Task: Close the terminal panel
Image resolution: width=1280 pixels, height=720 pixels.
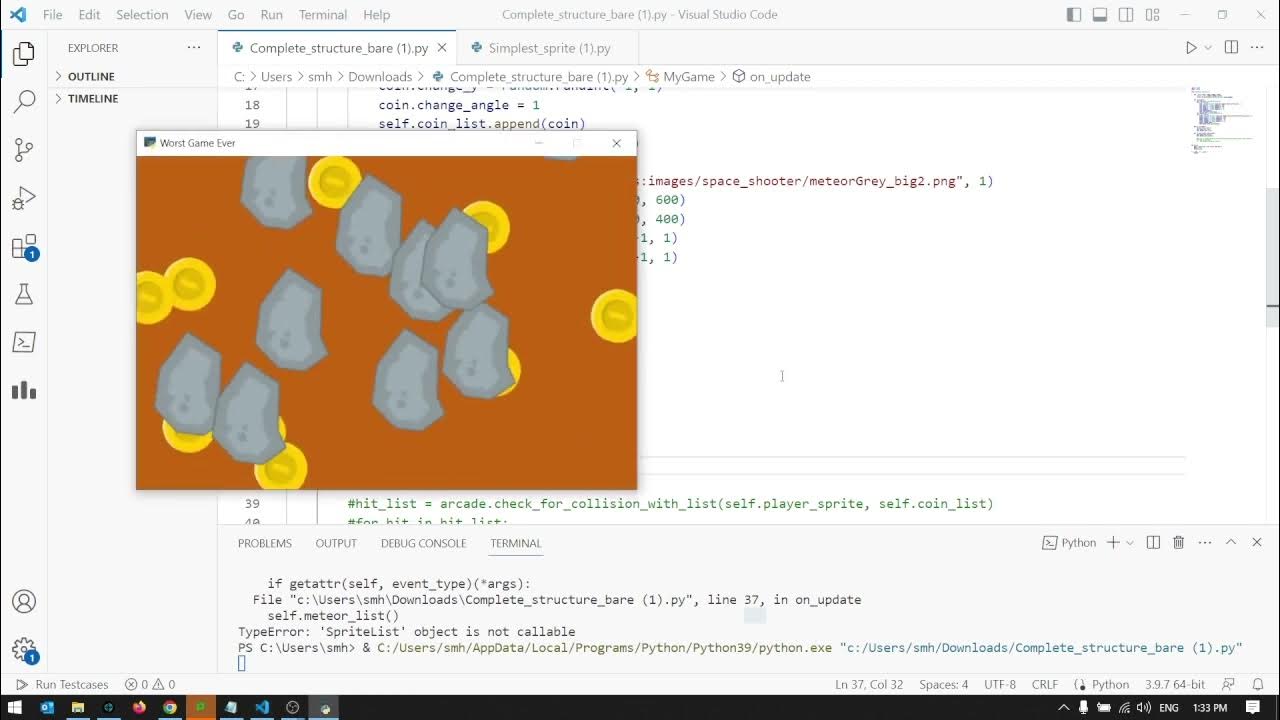Action: click(1257, 543)
